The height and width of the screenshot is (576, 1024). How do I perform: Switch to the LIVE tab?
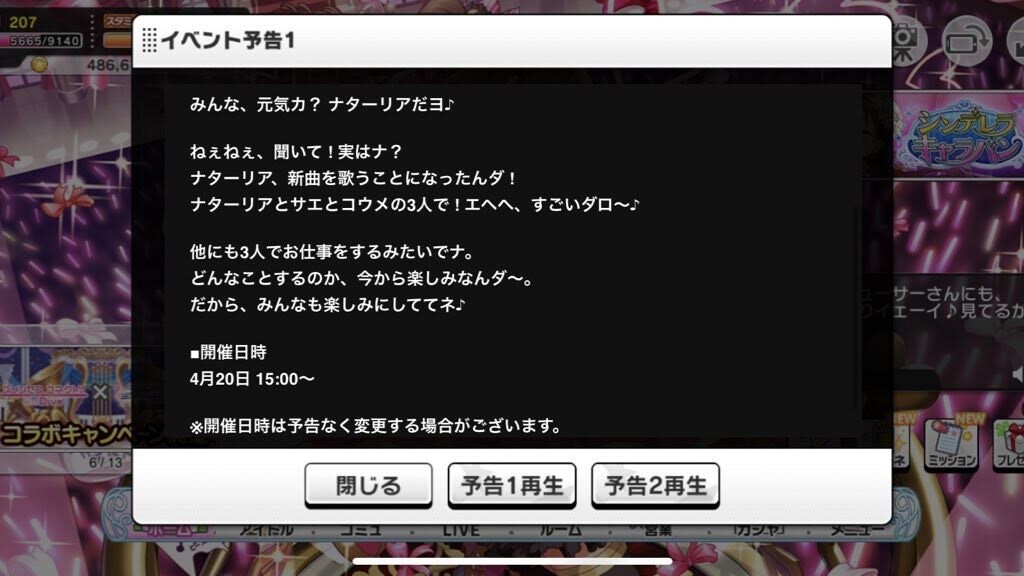461,530
